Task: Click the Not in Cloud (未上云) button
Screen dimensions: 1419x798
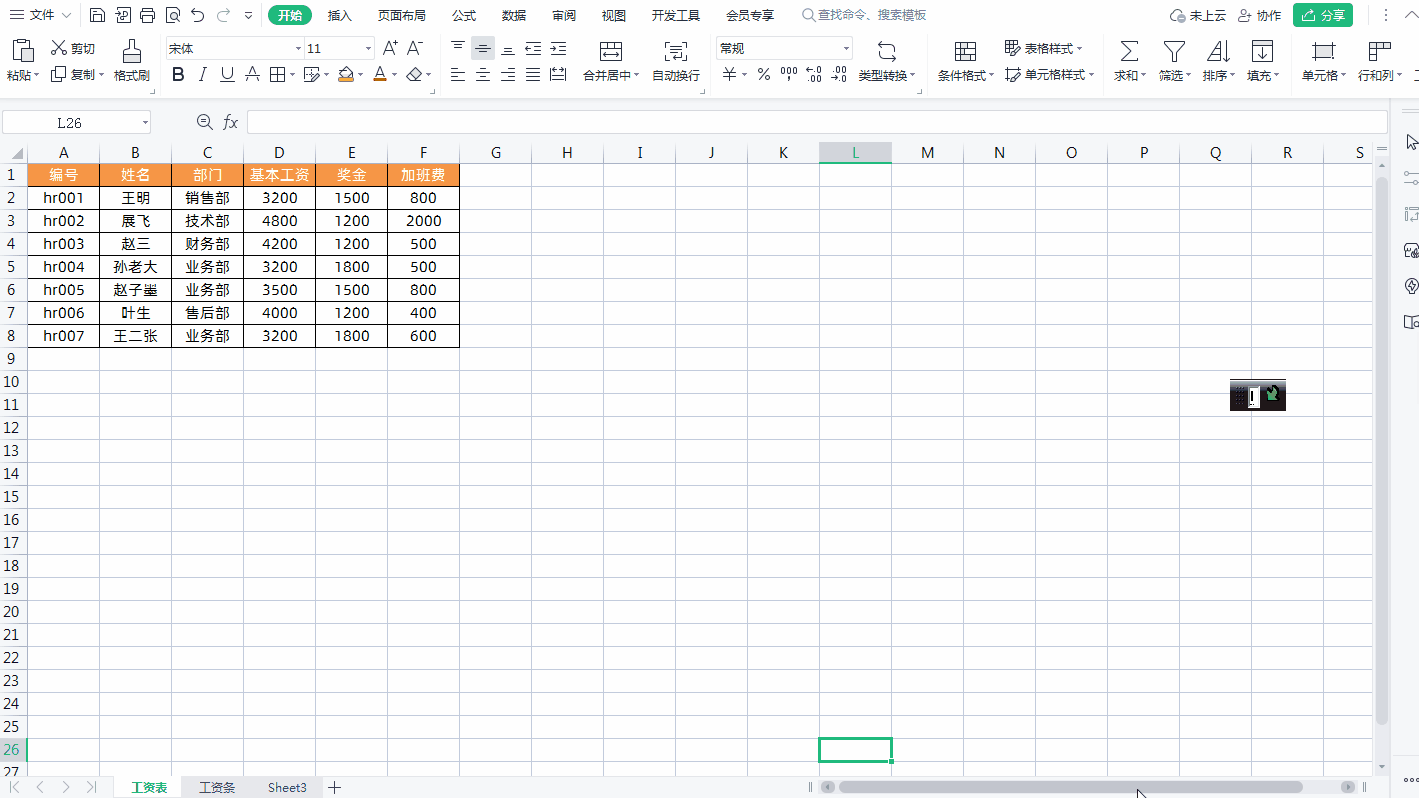Action: click(x=1198, y=15)
